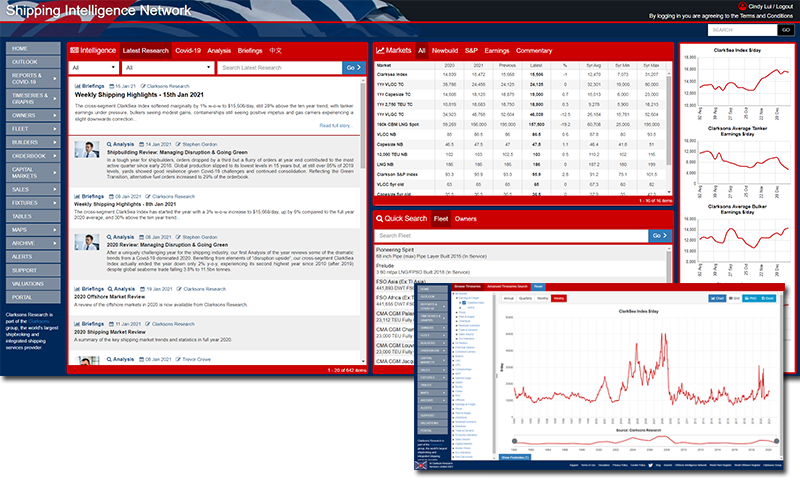Click left handle of inset chart range slider
This screenshot has width=800, height=480.
pos(514,441)
